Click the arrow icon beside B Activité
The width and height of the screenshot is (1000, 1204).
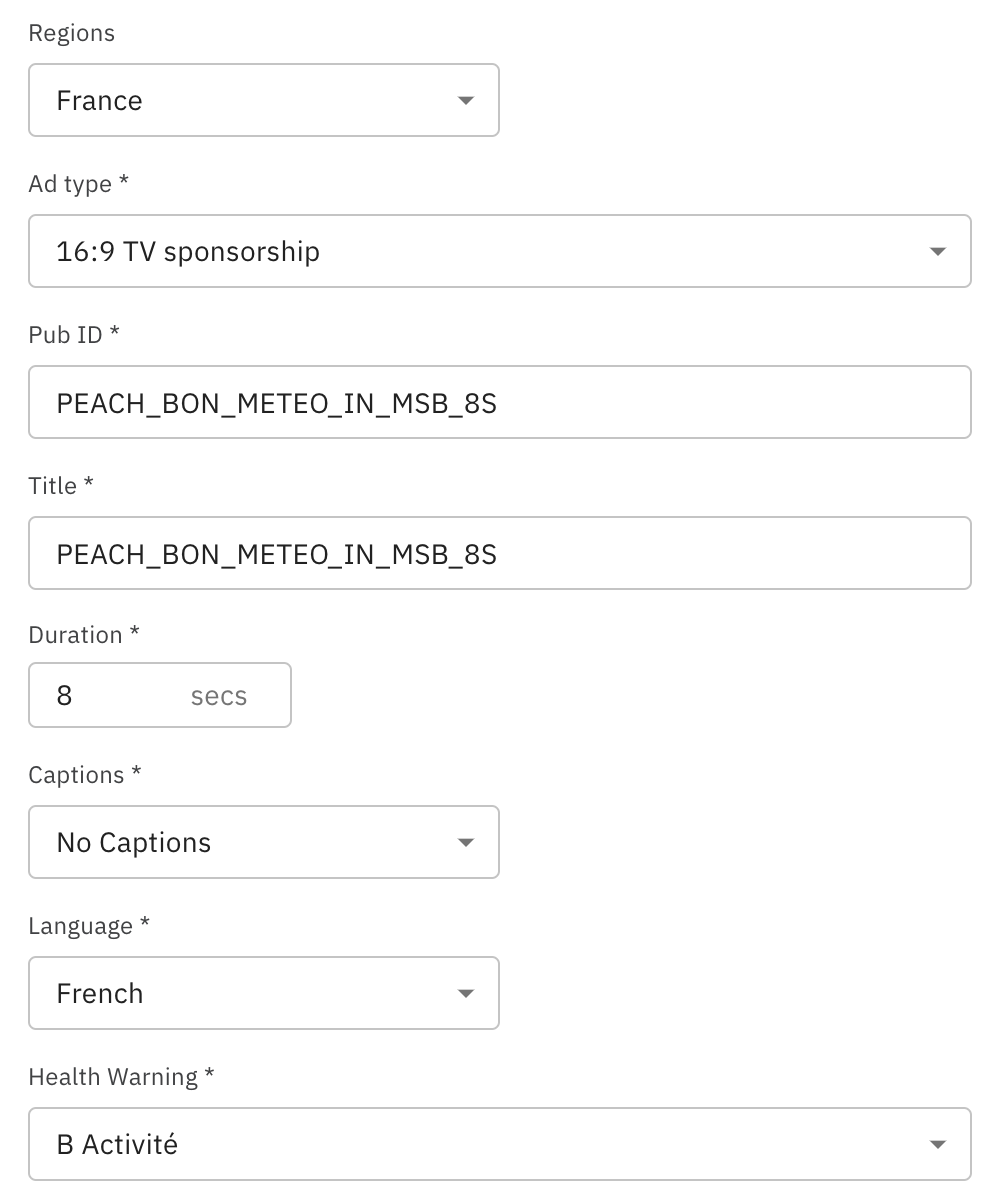tap(937, 1145)
